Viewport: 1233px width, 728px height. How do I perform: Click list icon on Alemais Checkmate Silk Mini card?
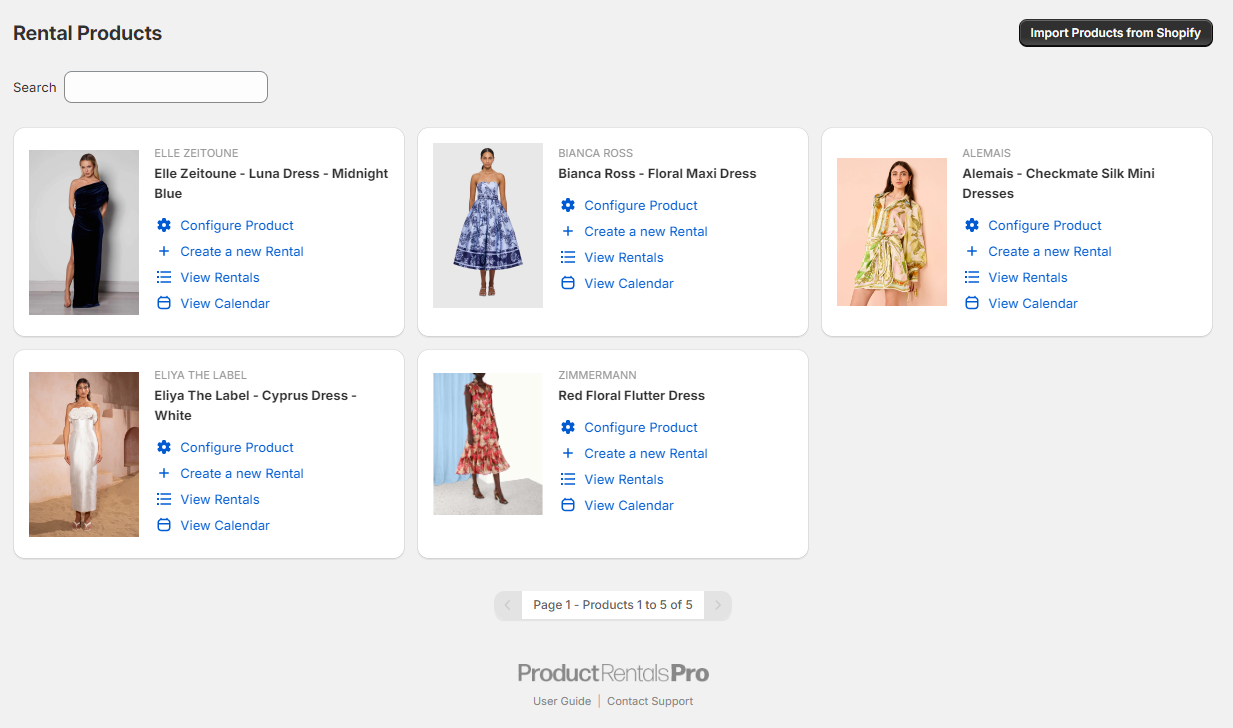click(x=972, y=278)
